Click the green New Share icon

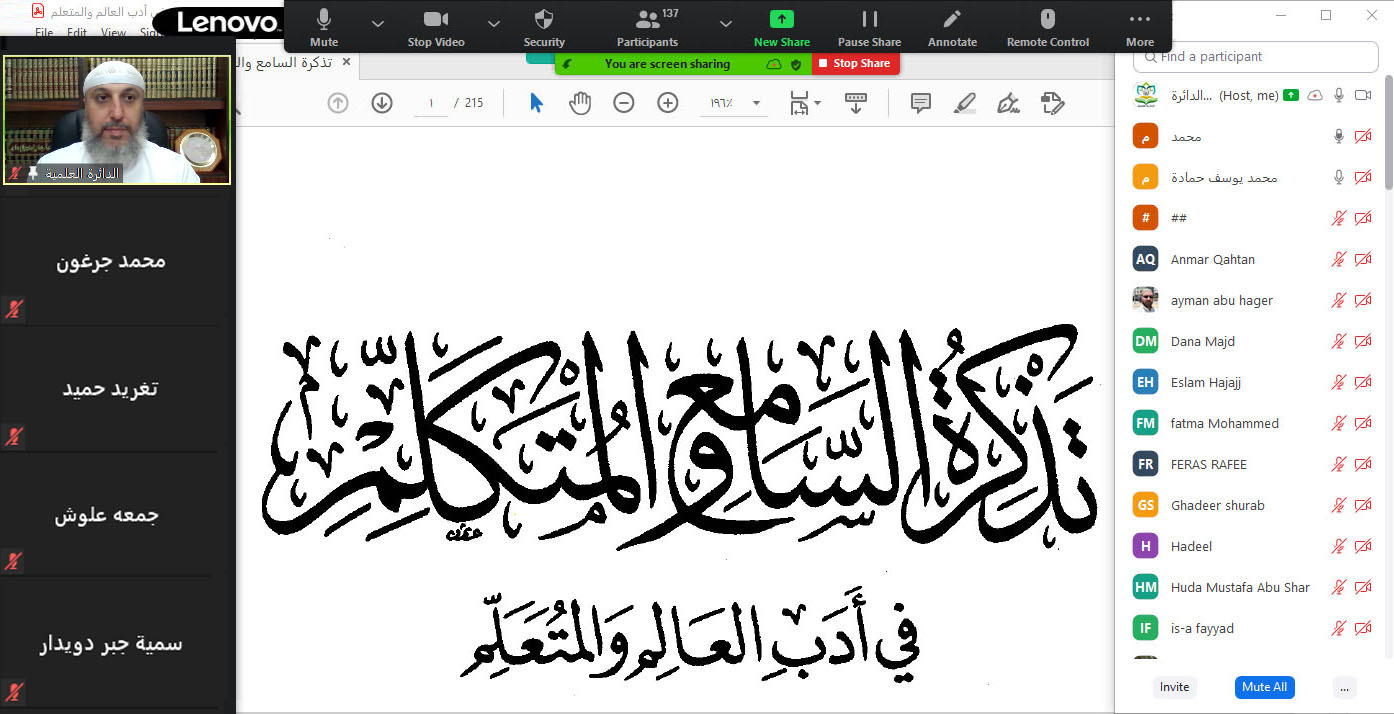(x=781, y=19)
